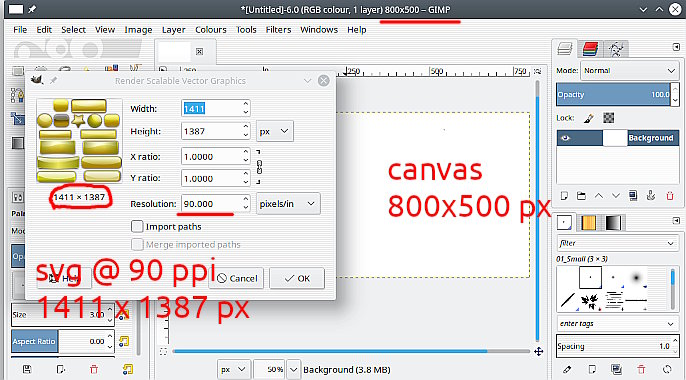
Task: Create a new layer
Action: tap(564, 196)
